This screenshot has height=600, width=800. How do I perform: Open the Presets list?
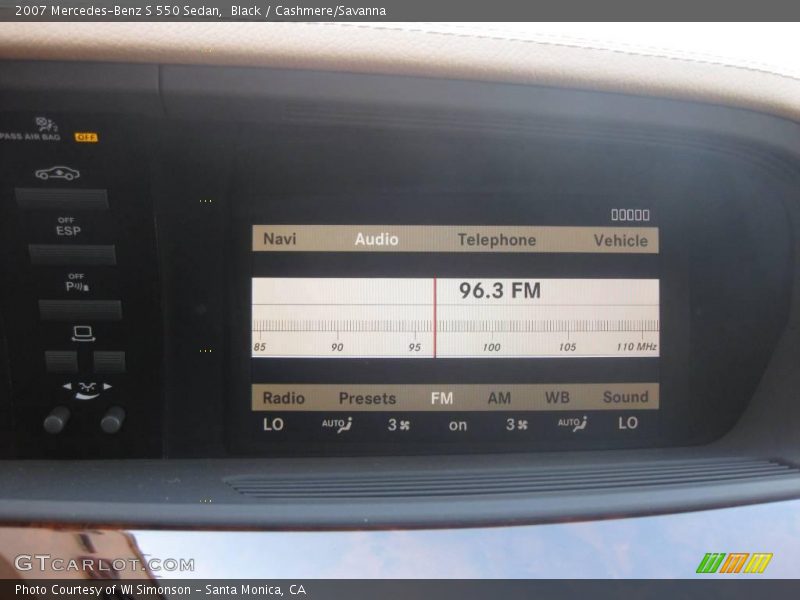click(367, 398)
